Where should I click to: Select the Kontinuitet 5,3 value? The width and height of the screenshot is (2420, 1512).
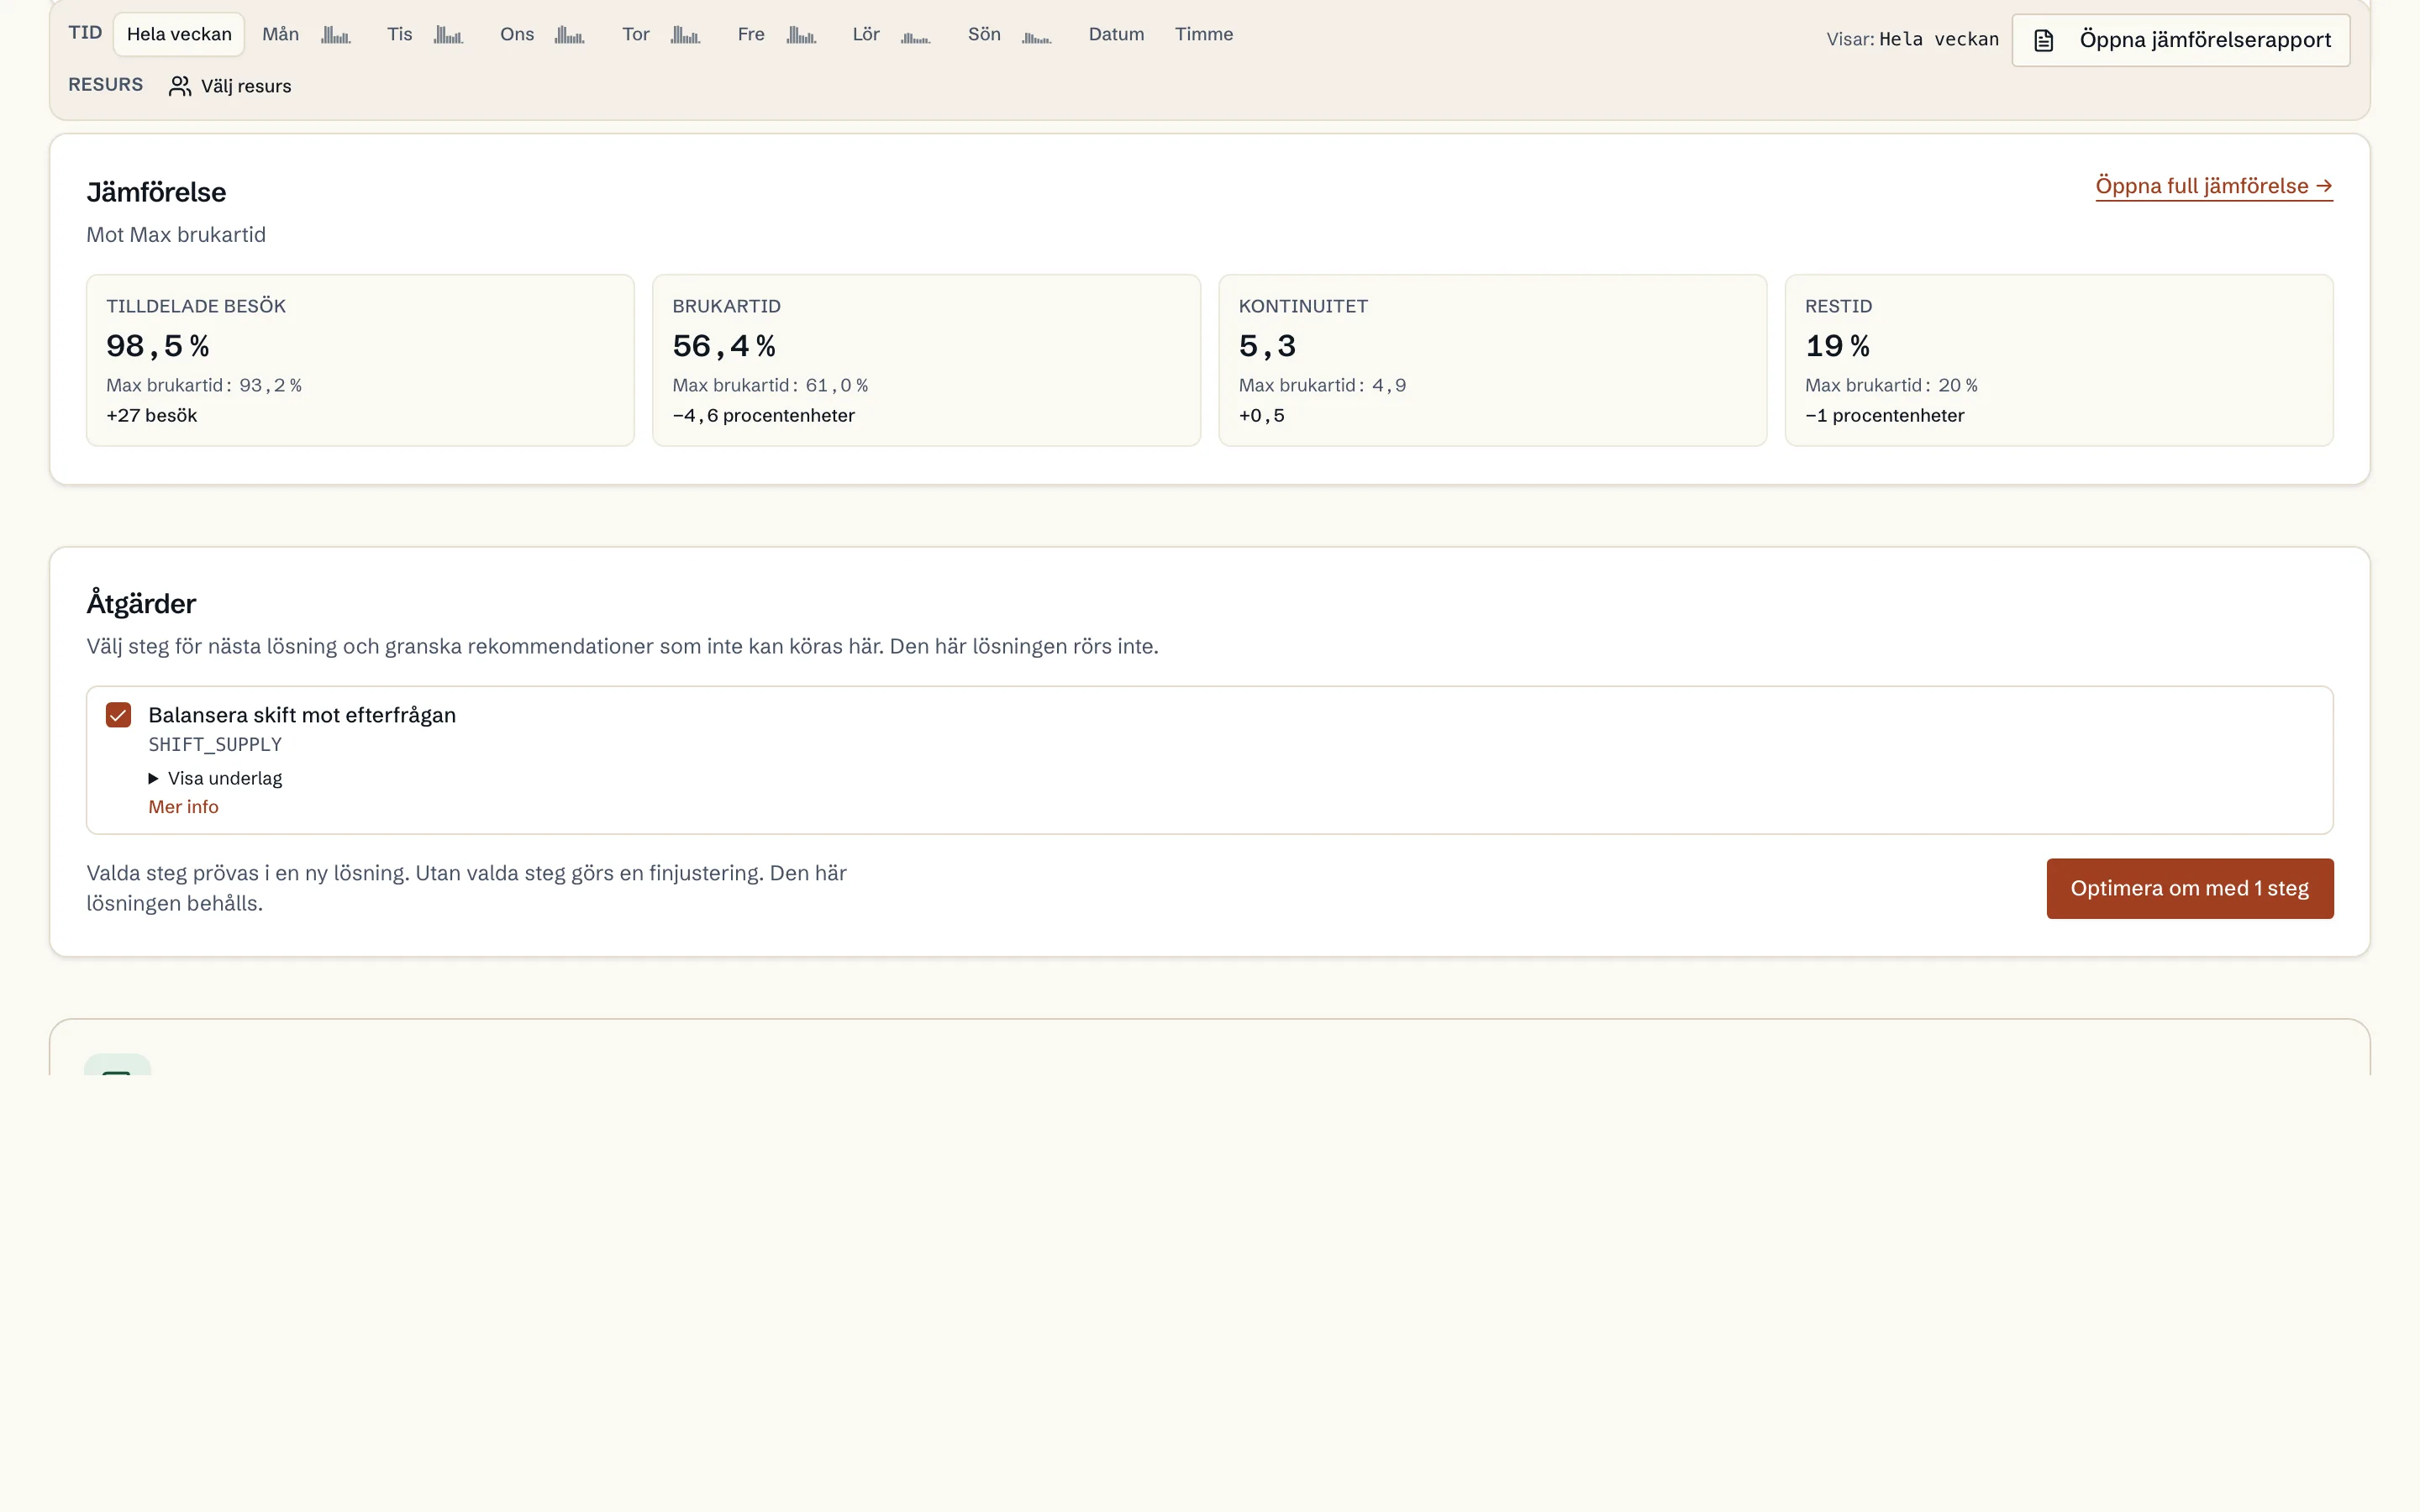point(1267,346)
